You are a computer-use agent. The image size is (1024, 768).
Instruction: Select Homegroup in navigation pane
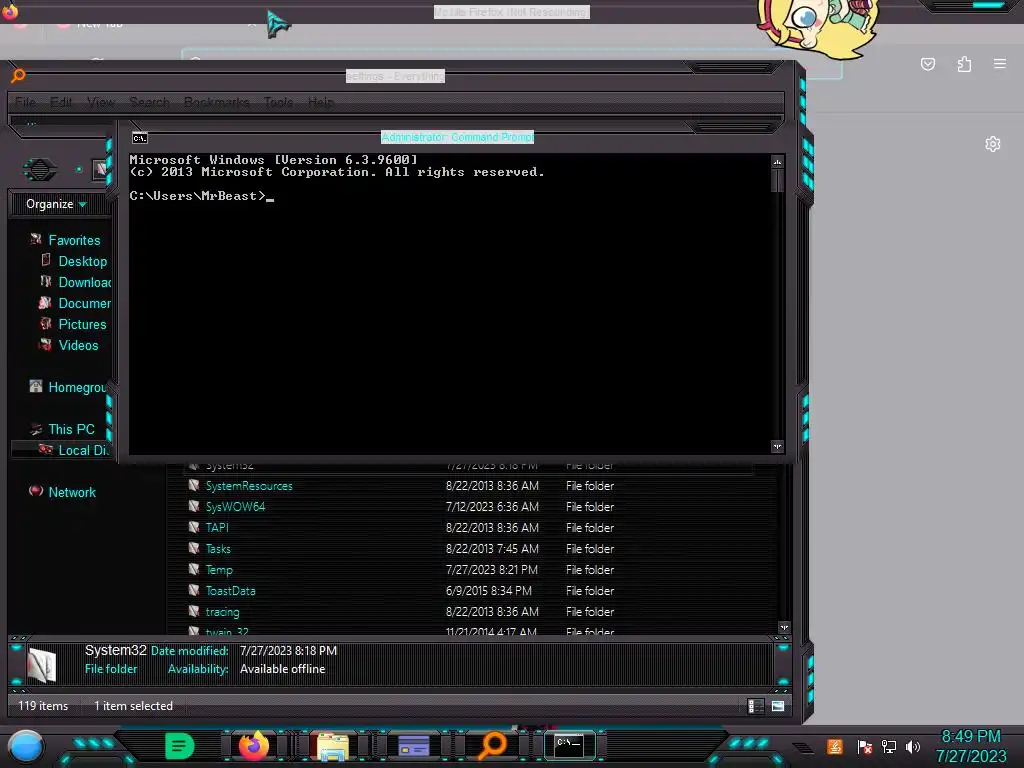(77, 387)
